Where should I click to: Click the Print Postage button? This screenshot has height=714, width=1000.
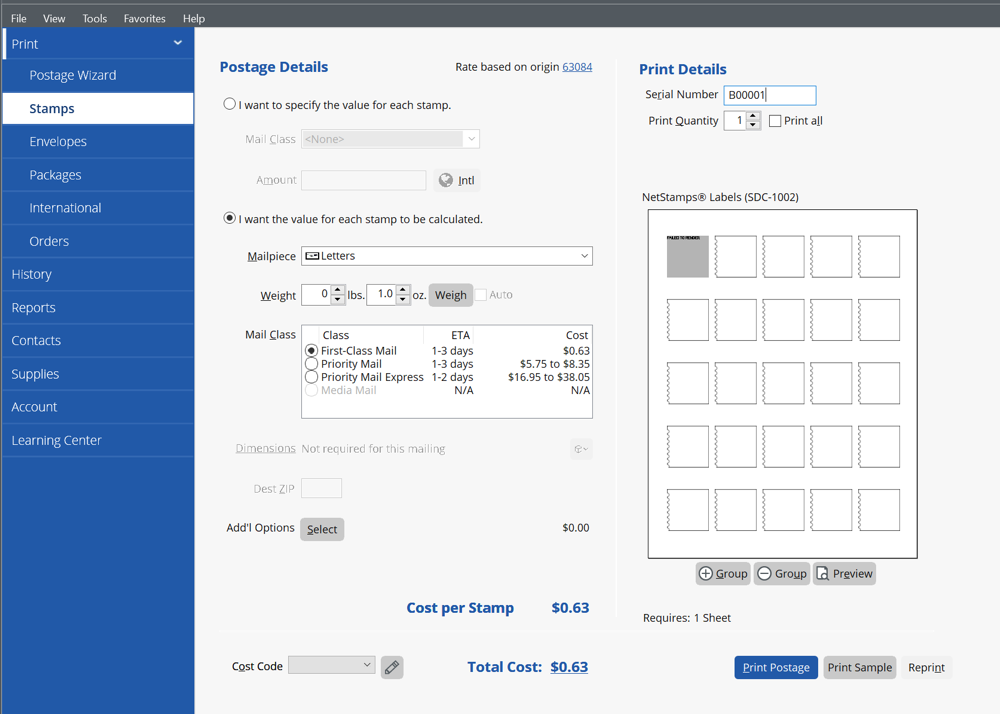click(x=776, y=667)
